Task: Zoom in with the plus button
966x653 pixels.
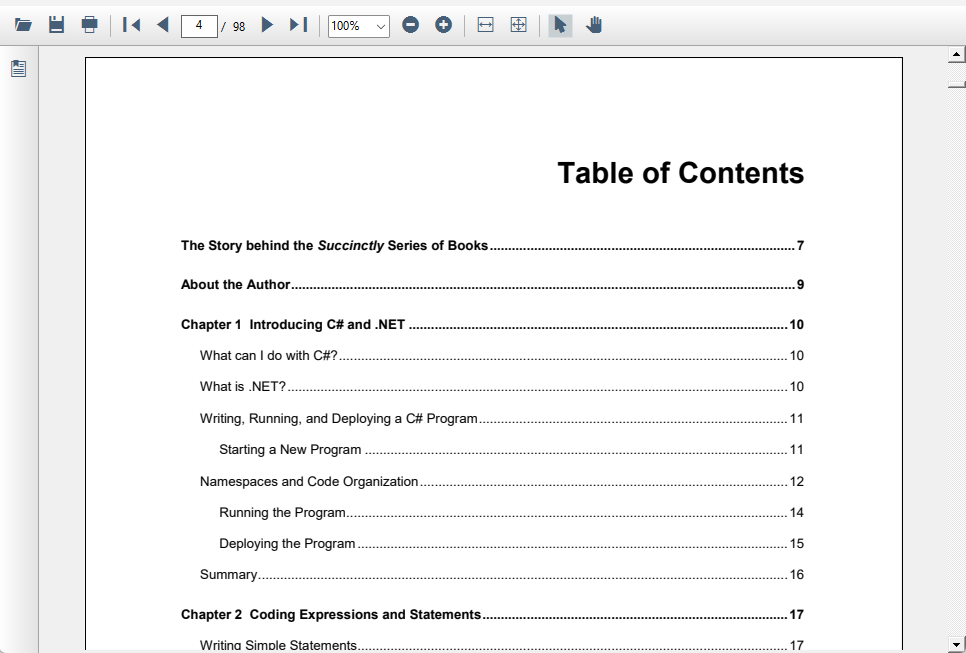Action: click(444, 25)
